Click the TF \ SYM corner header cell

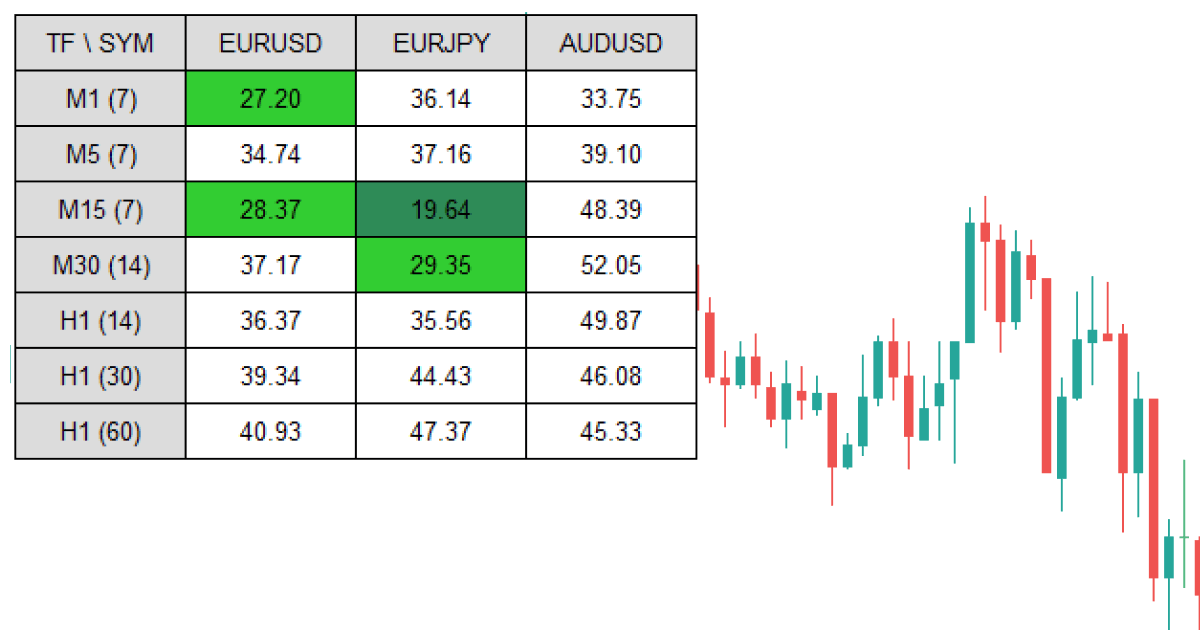tap(100, 43)
